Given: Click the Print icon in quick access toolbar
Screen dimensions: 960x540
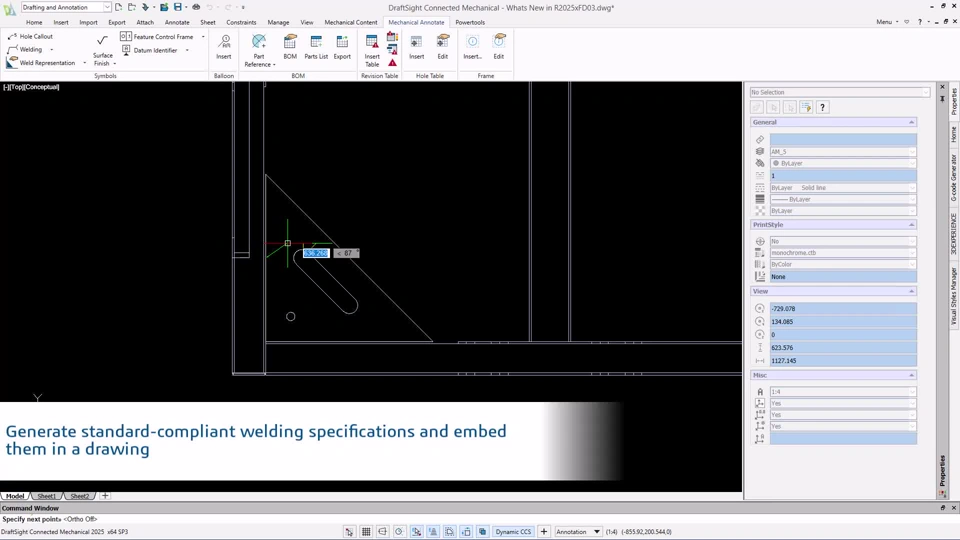Looking at the screenshot, I should pyautogui.click(x=196, y=7).
